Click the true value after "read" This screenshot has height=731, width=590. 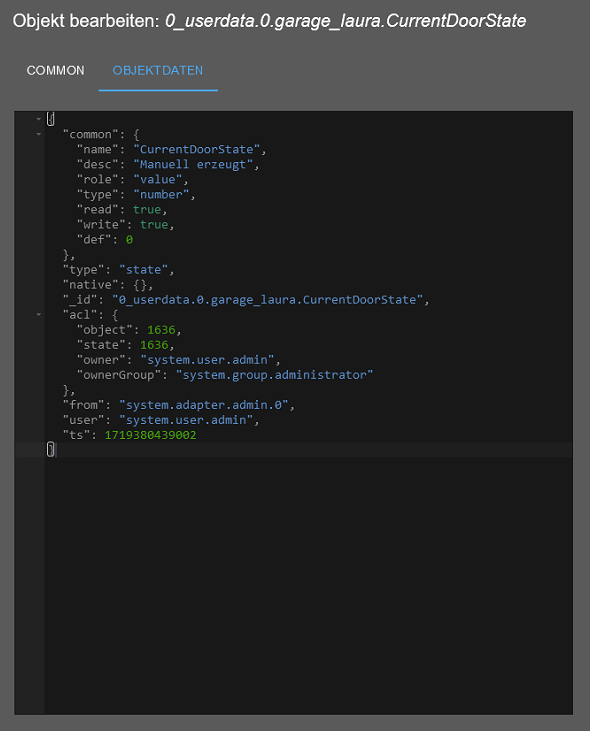[x=147, y=209]
